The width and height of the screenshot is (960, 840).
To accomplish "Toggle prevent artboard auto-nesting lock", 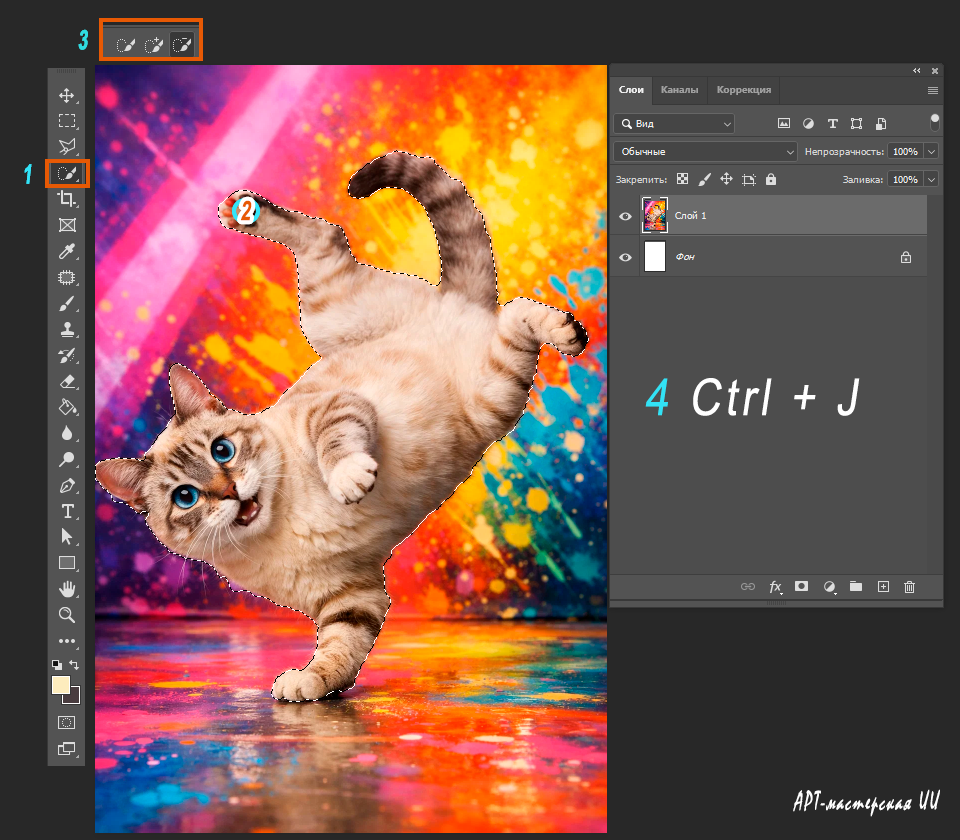I will click(x=749, y=179).
